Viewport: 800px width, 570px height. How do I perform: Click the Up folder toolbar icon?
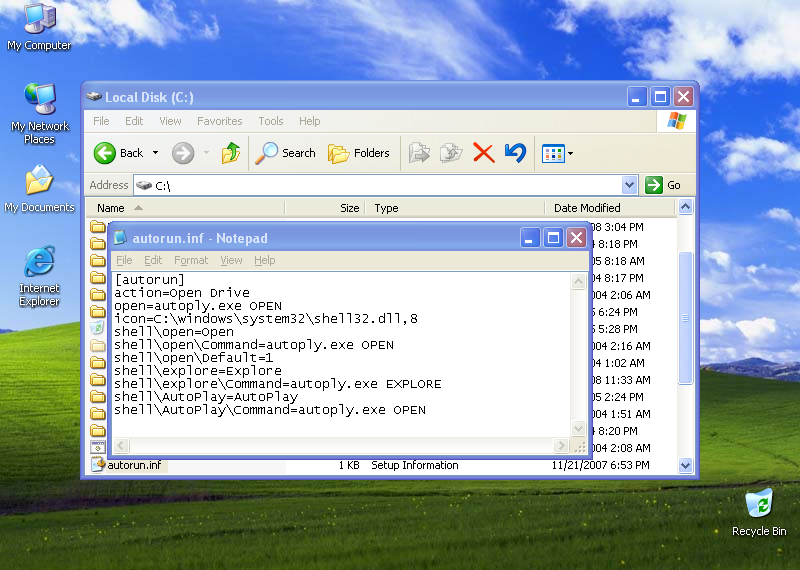pos(231,153)
